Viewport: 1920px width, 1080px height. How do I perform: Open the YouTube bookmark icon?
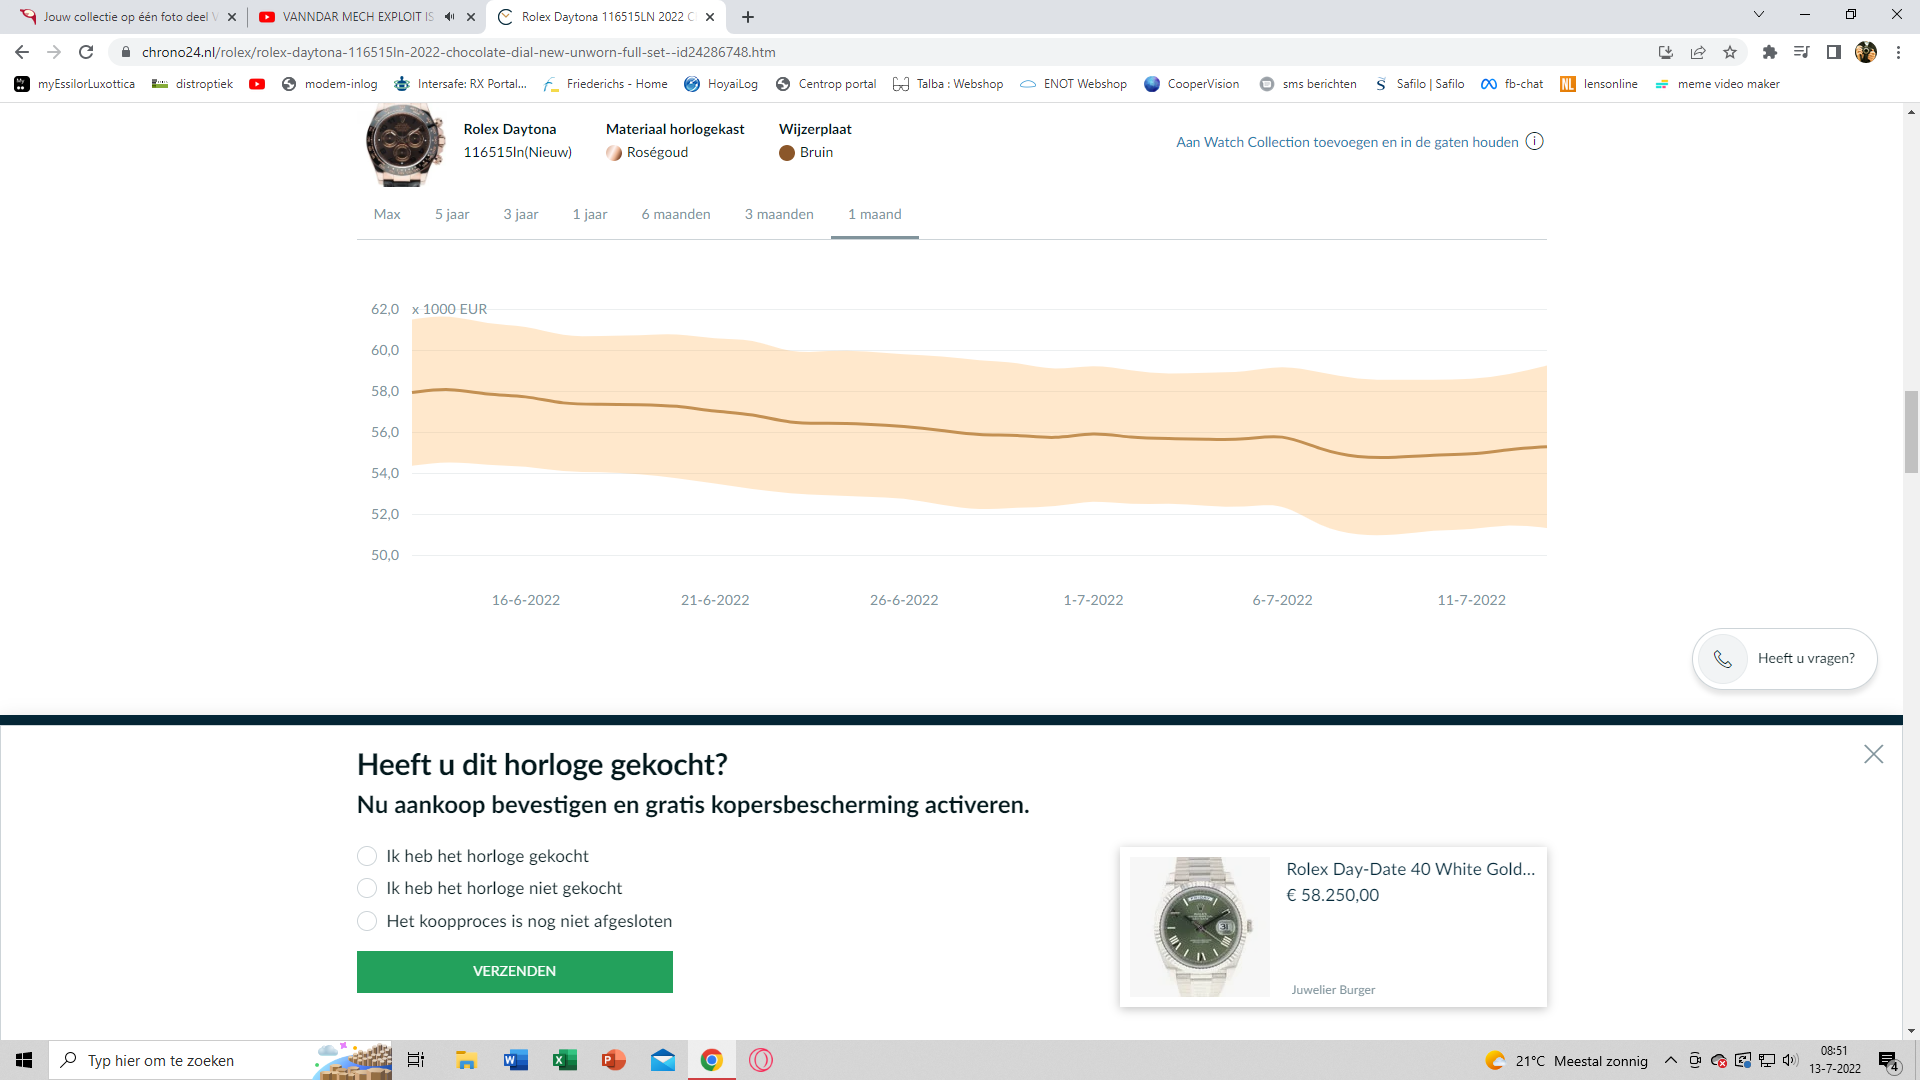(257, 84)
